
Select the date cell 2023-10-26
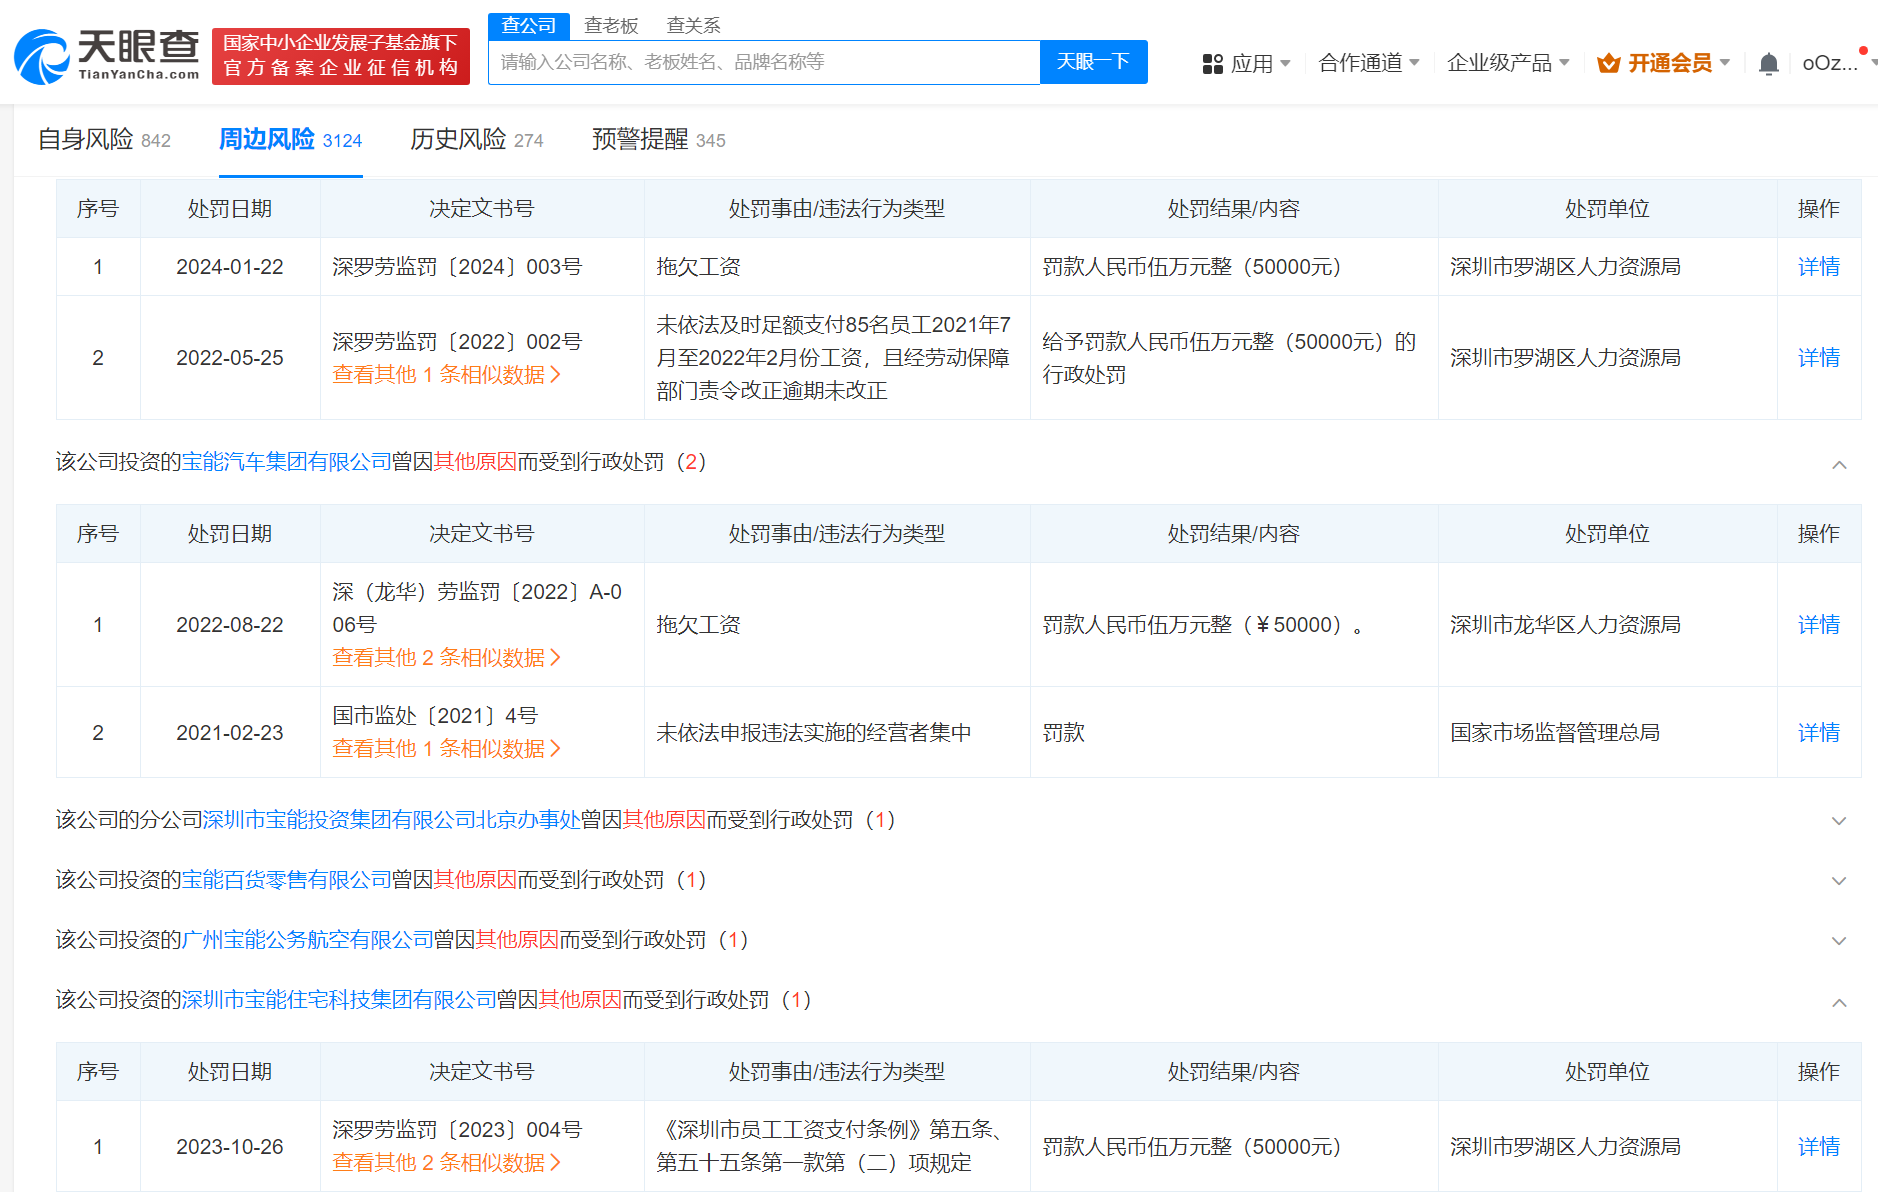point(230,1147)
